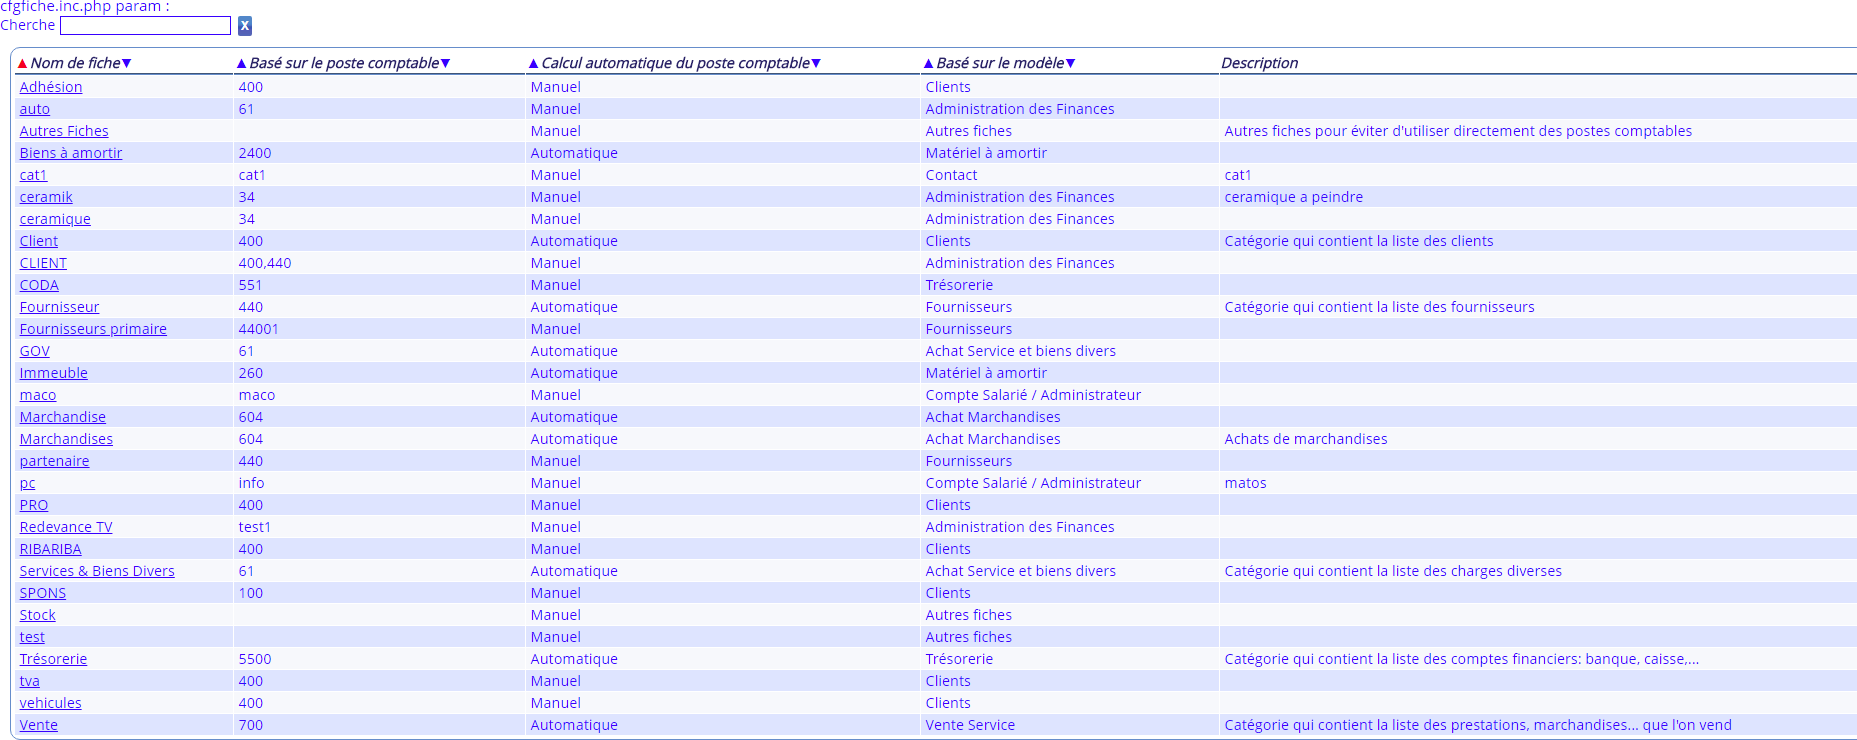Open the Trésorerie fiche link
This screenshot has width=1857, height=740.
(x=54, y=659)
